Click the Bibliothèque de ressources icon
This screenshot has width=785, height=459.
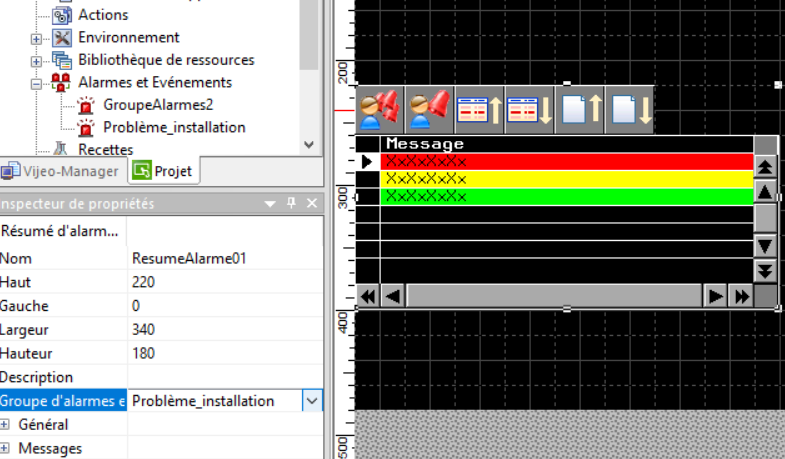click(62, 61)
